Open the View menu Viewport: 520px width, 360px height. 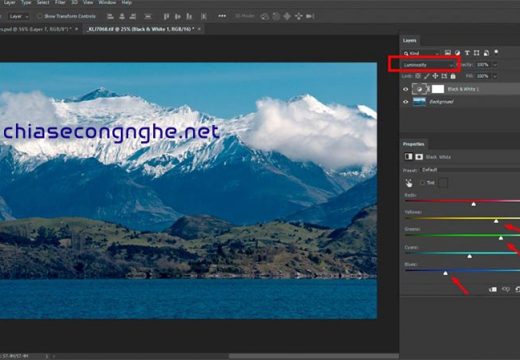88,3
